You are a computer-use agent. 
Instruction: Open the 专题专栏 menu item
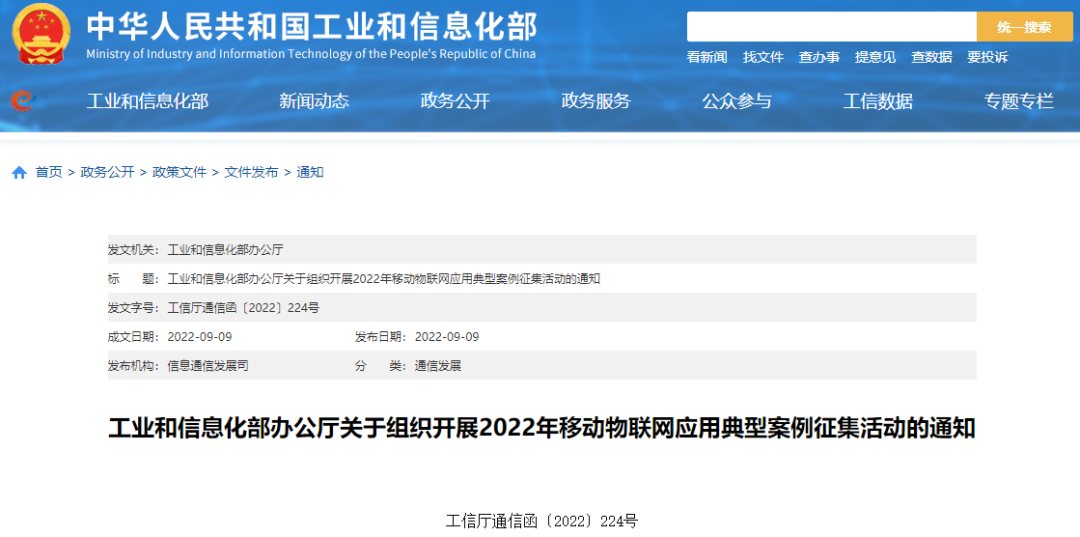tap(1019, 101)
